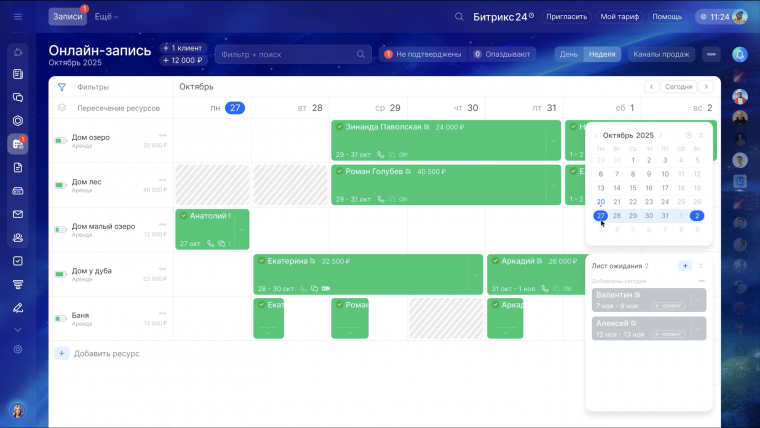The image size is (760, 428).
Task: Expand sidebar with the down chevron
Action: tap(18, 330)
